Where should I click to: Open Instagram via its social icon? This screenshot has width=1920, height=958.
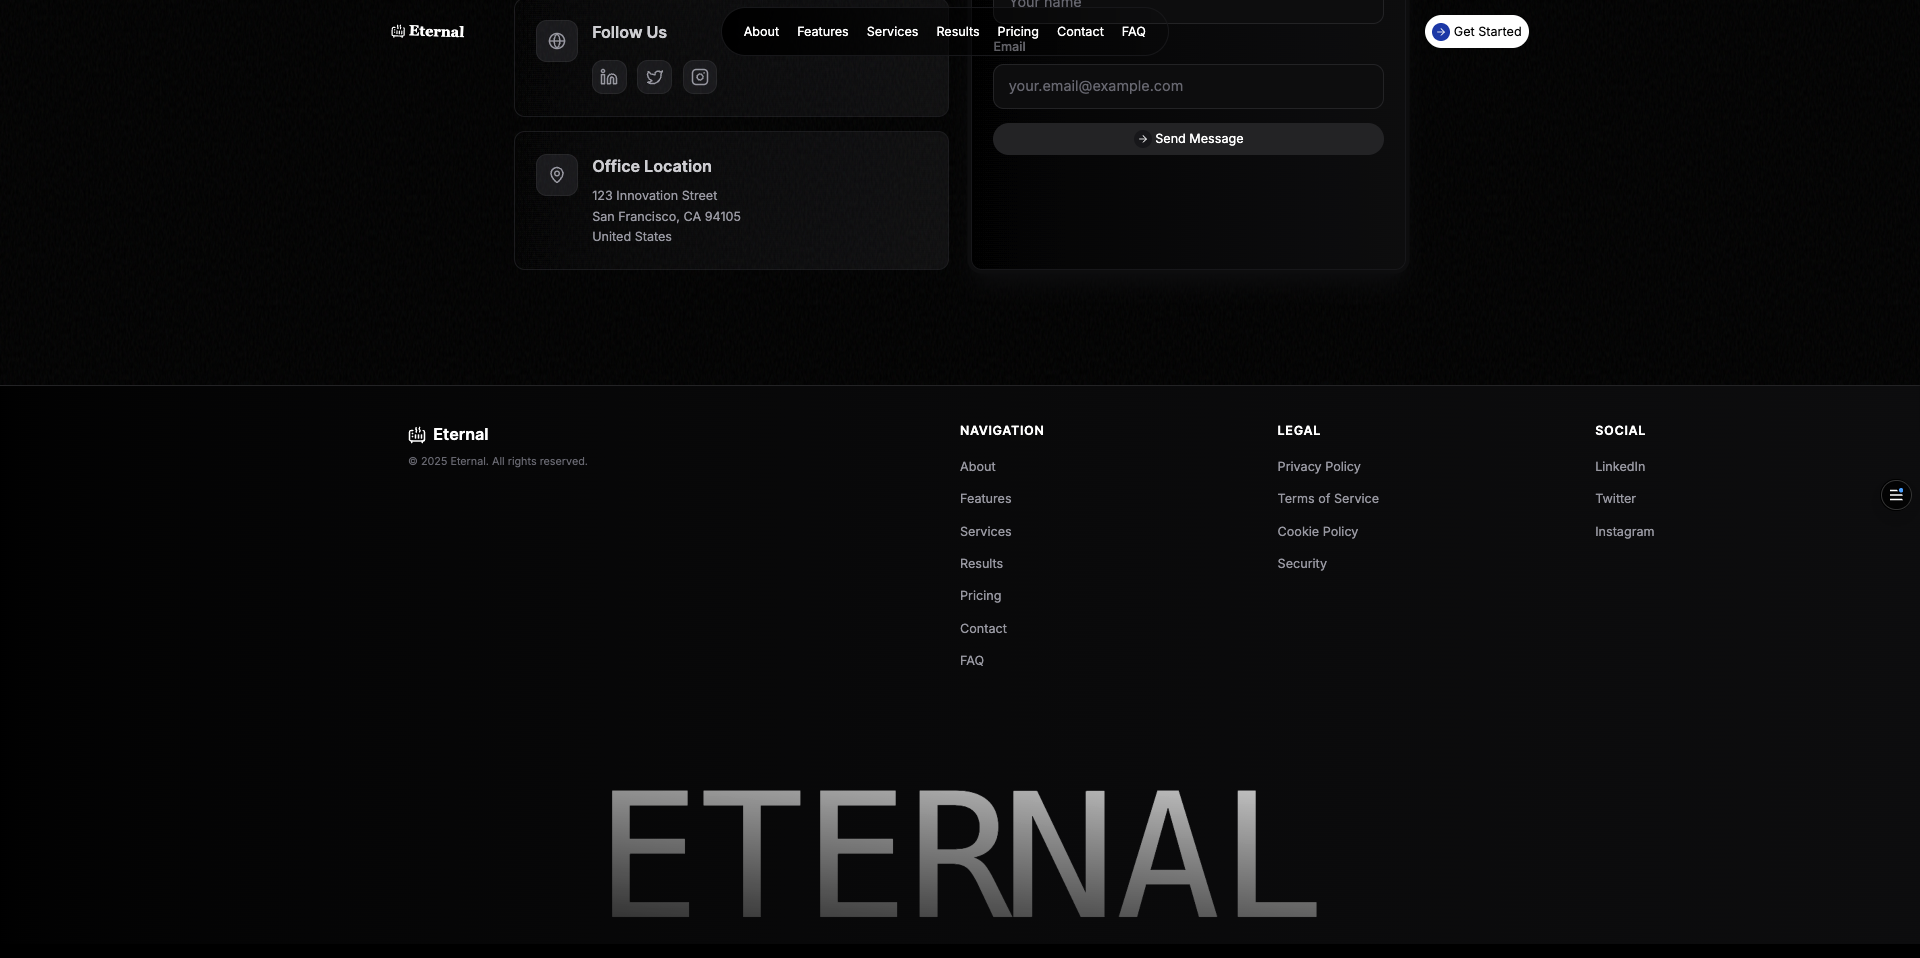pos(699,77)
